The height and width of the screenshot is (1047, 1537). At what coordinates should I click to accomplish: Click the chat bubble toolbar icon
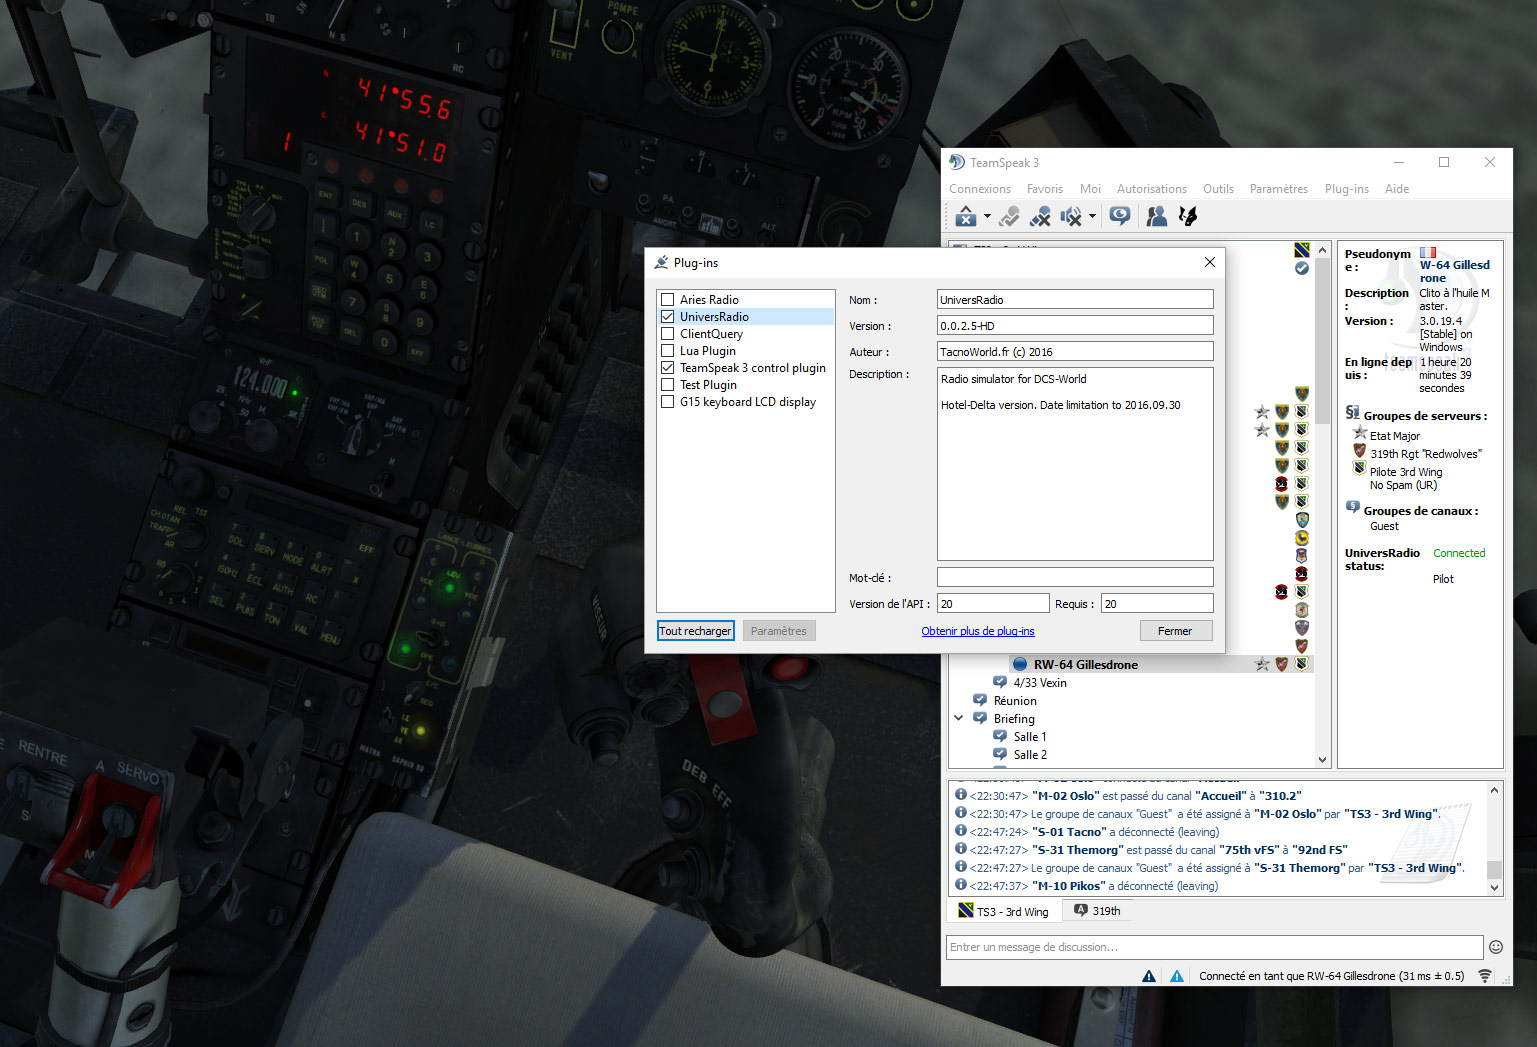[x=1120, y=216]
